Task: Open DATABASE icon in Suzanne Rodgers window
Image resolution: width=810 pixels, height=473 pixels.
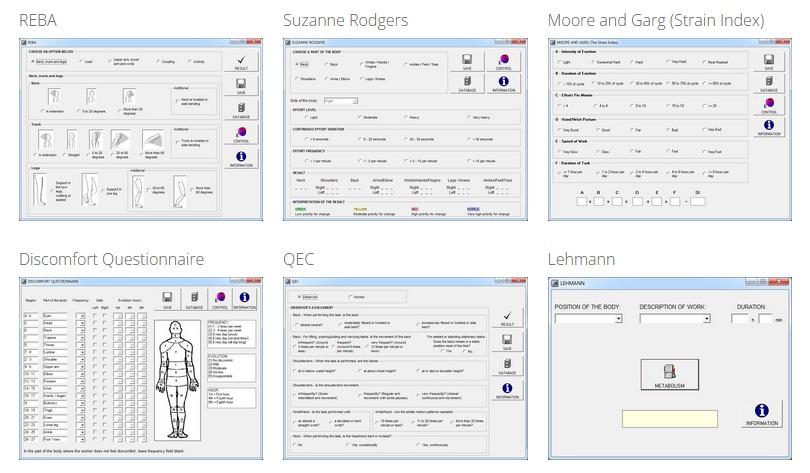Action: (467, 83)
